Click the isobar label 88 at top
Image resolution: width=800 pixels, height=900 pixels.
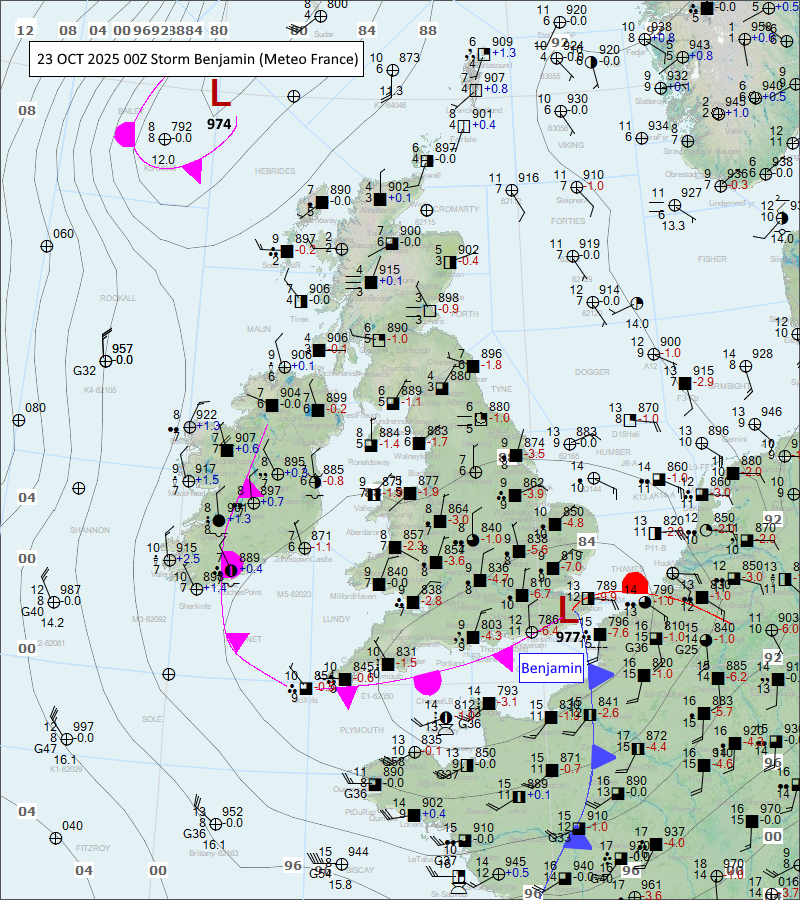[x=428, y=31]
